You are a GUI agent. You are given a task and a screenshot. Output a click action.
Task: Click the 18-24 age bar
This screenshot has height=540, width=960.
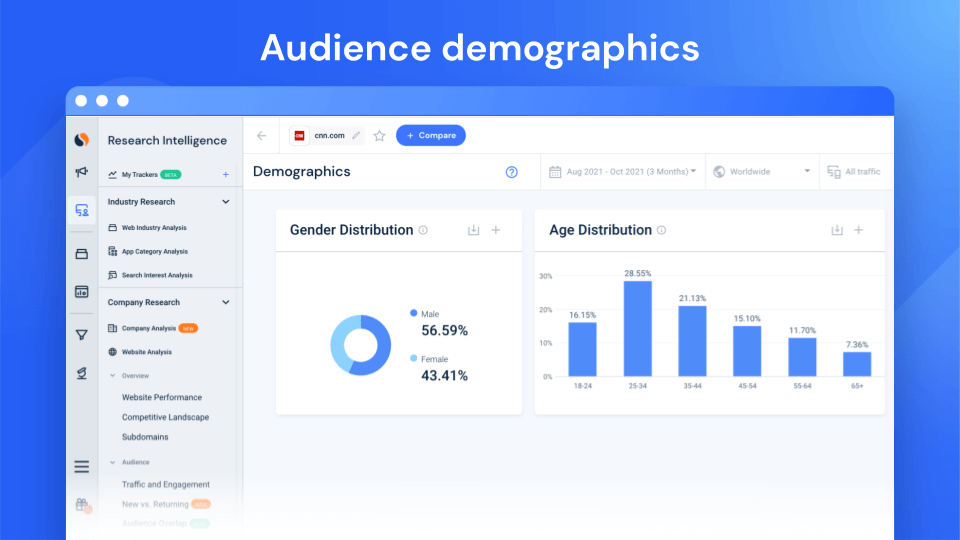(x=582, y=350)
